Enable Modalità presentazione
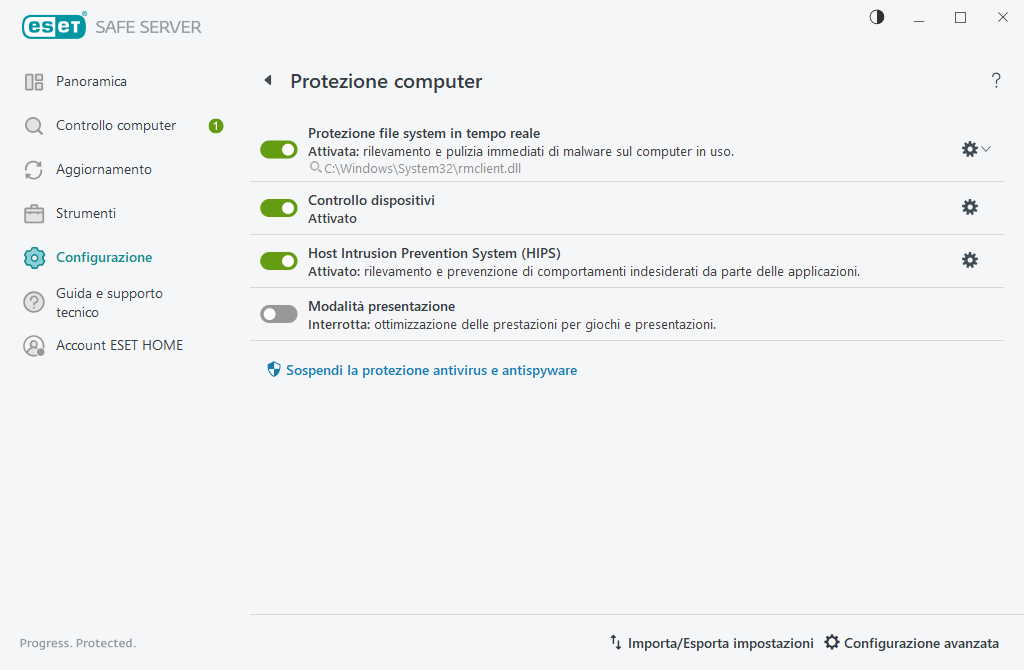This screenshot has width=1024, height=670. click(278, 313)
